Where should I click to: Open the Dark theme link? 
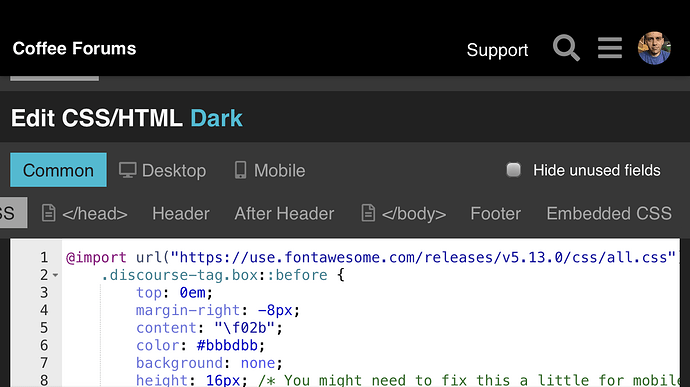pos(217,118)
